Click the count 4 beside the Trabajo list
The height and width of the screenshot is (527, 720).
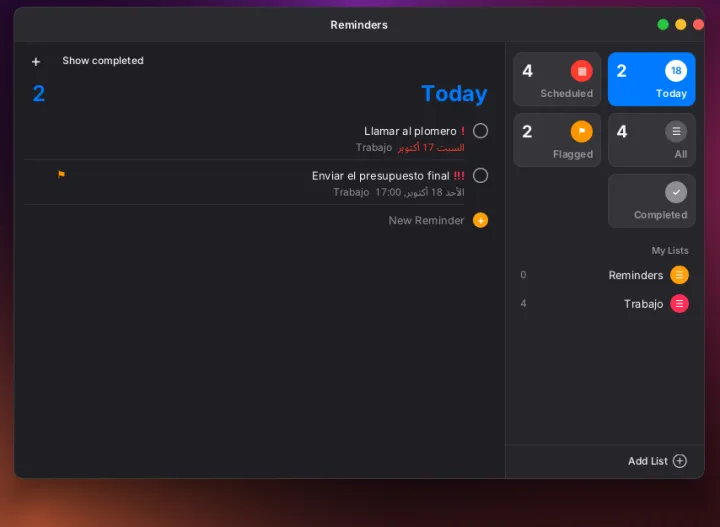coord(523,303)
